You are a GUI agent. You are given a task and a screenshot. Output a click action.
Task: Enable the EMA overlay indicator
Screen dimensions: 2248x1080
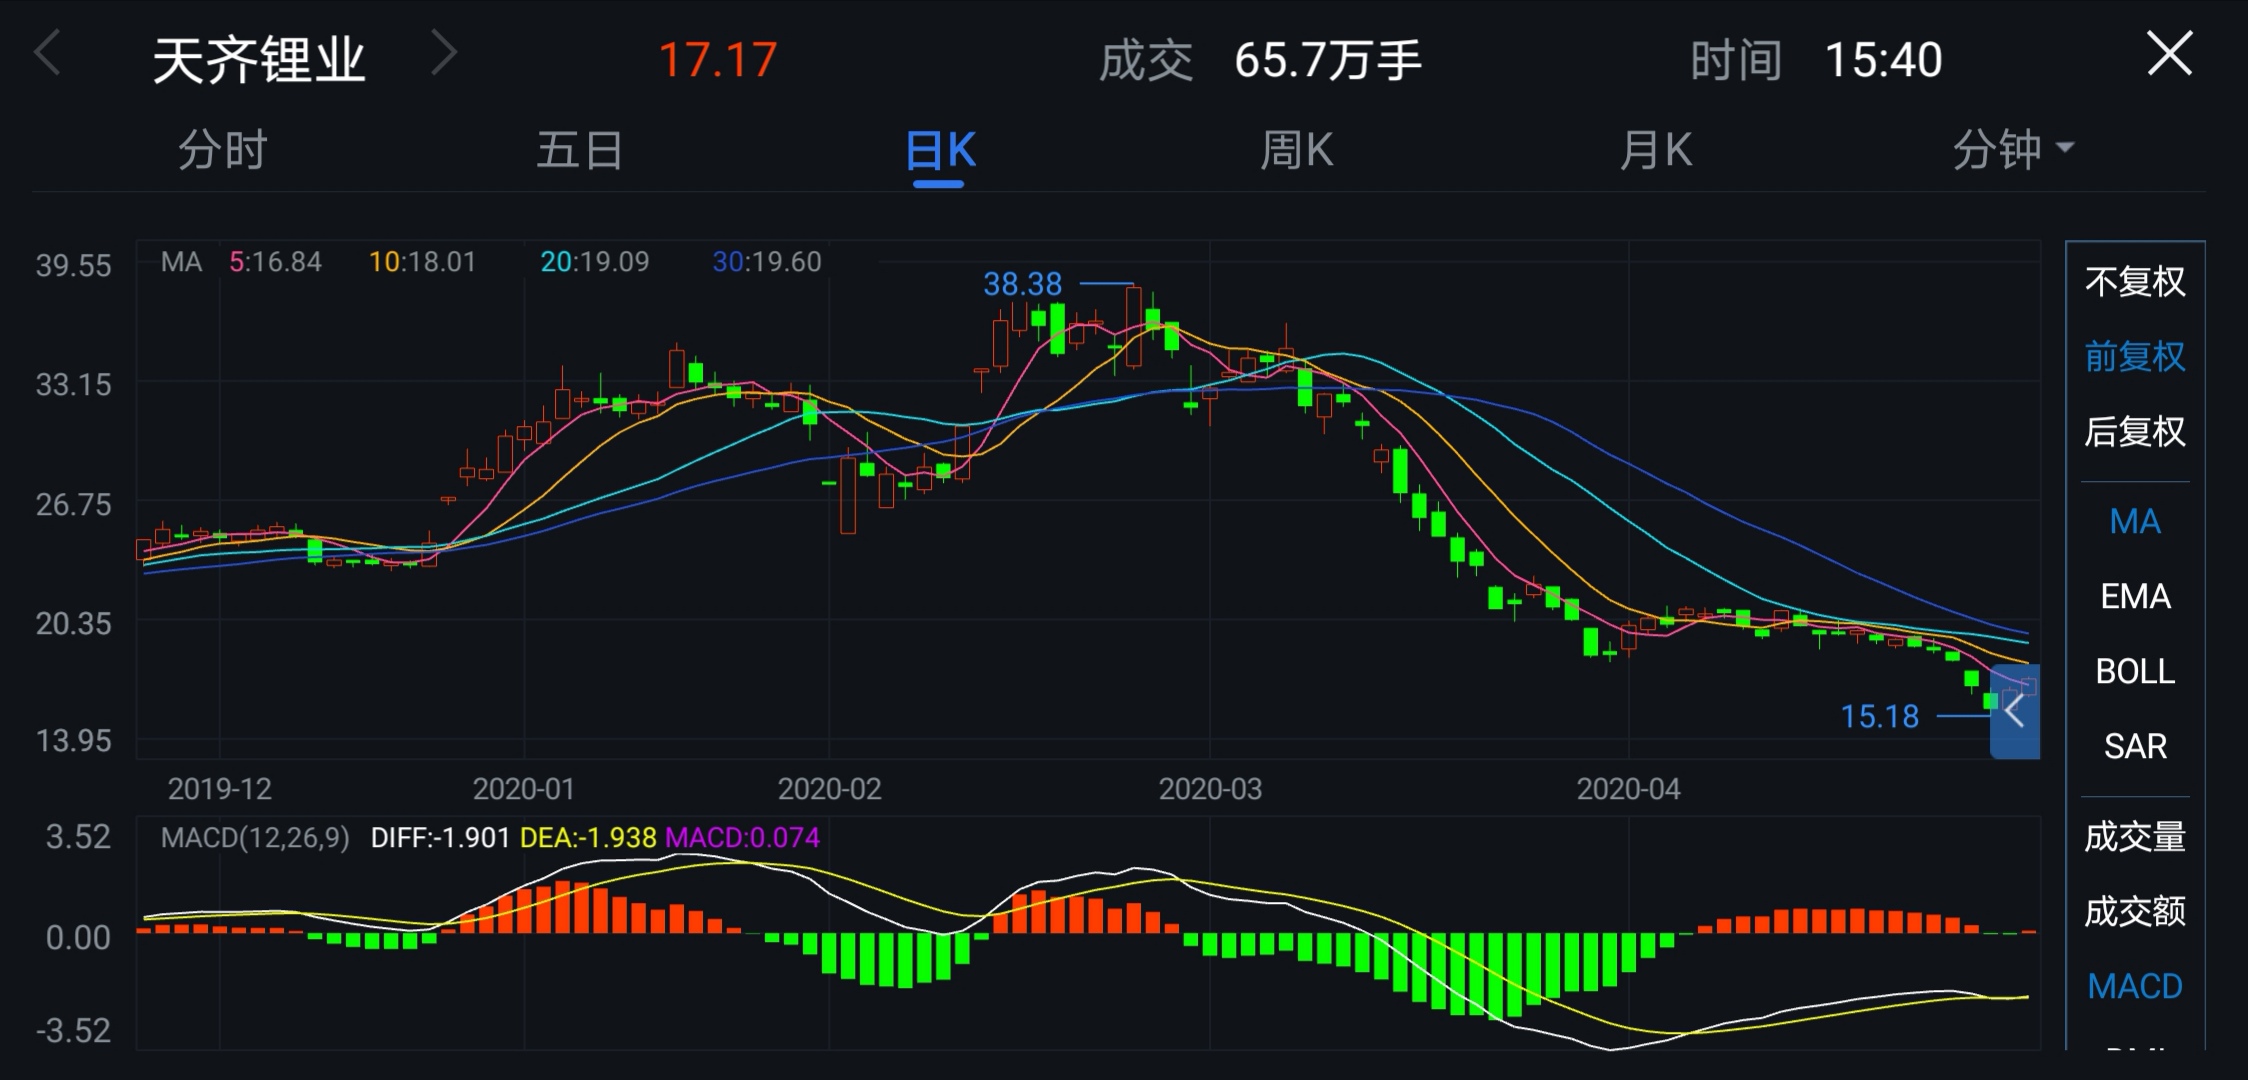tap(2135, 596)
